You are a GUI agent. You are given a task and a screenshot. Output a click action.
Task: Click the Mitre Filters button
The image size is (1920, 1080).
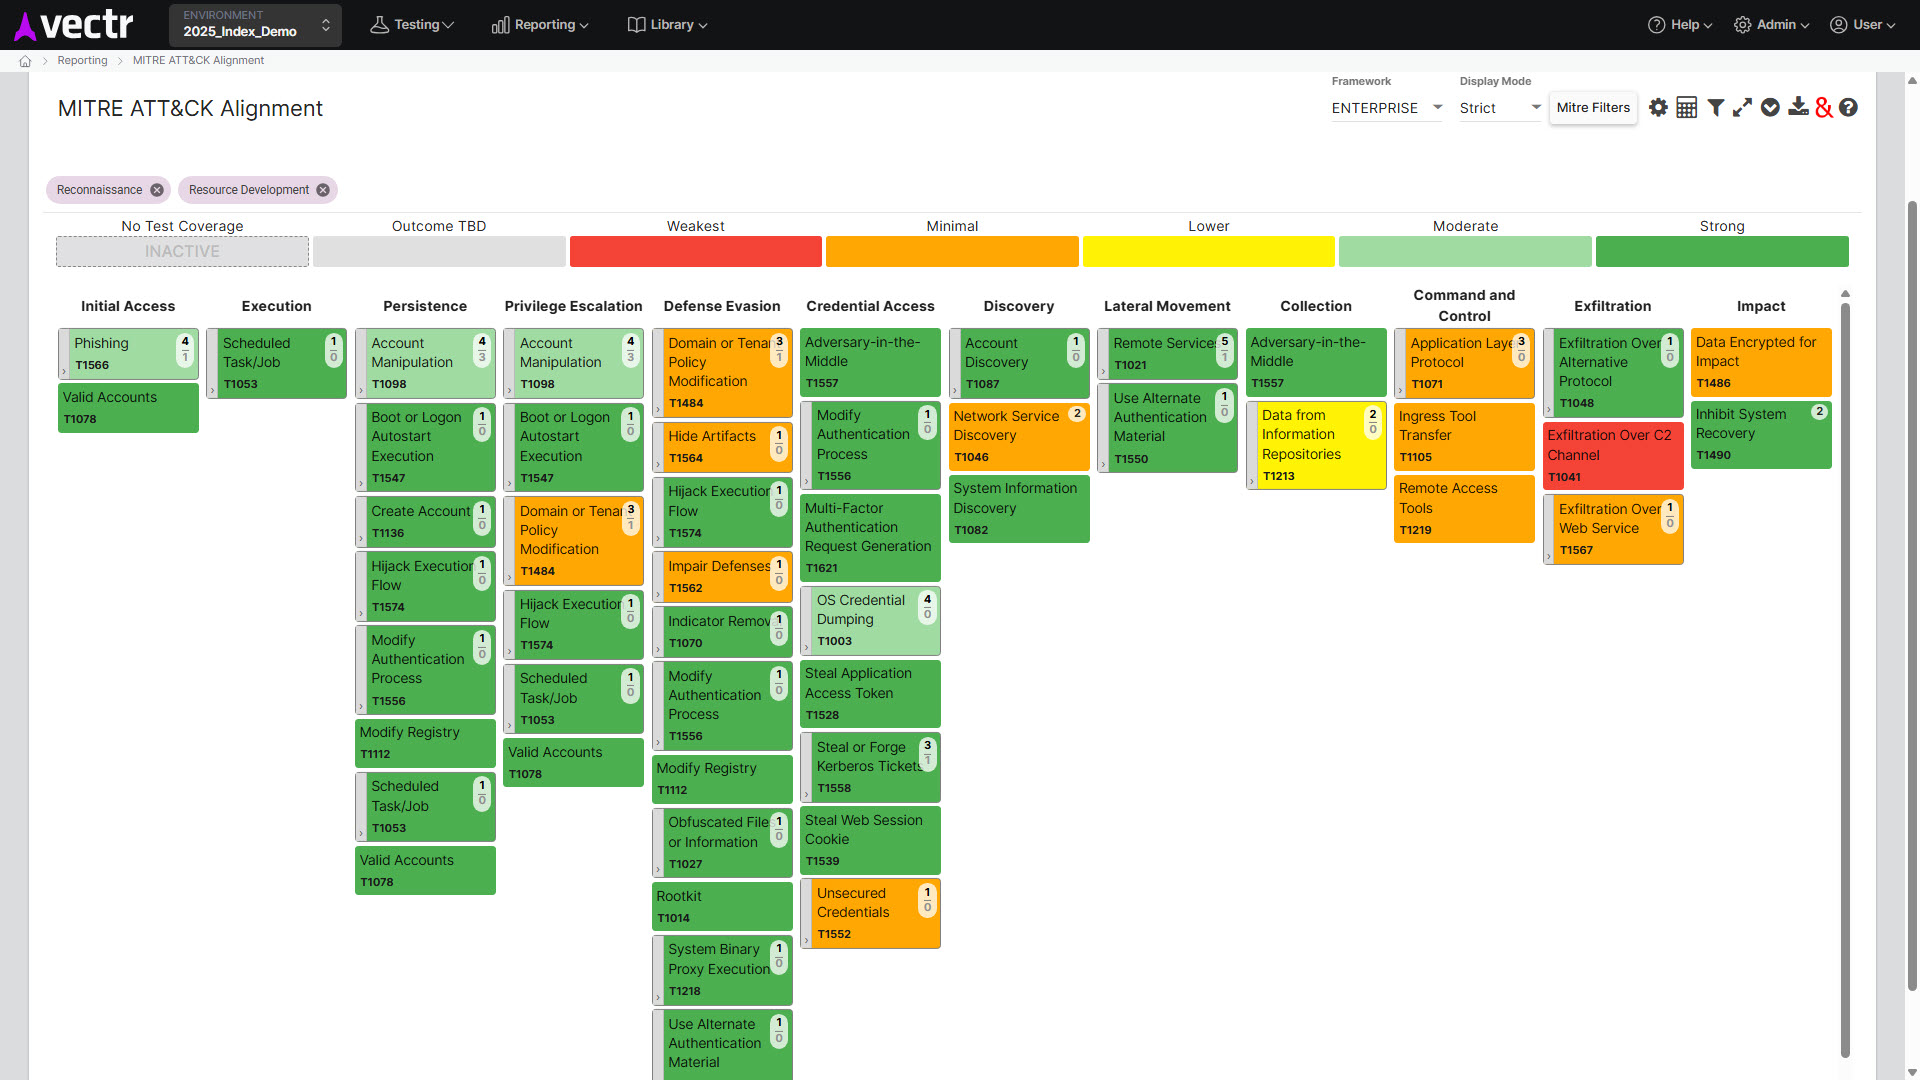coord(1592,108)
